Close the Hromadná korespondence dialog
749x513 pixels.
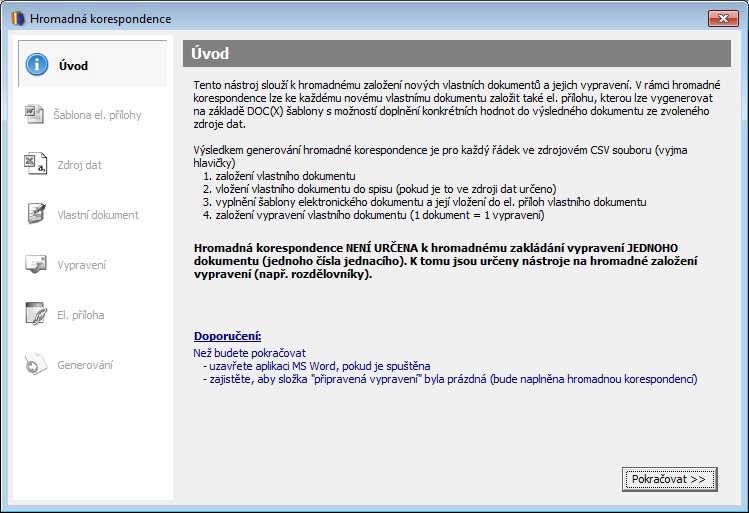(x=723, y=19)
